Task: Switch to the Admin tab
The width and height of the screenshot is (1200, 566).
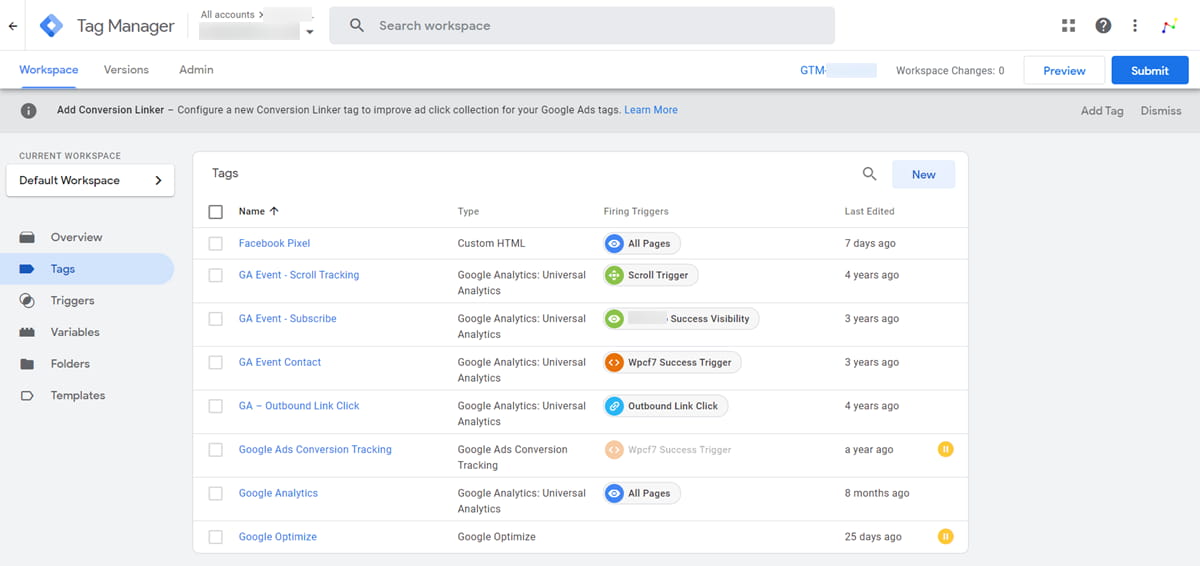Action: click(x=196, y=70)
